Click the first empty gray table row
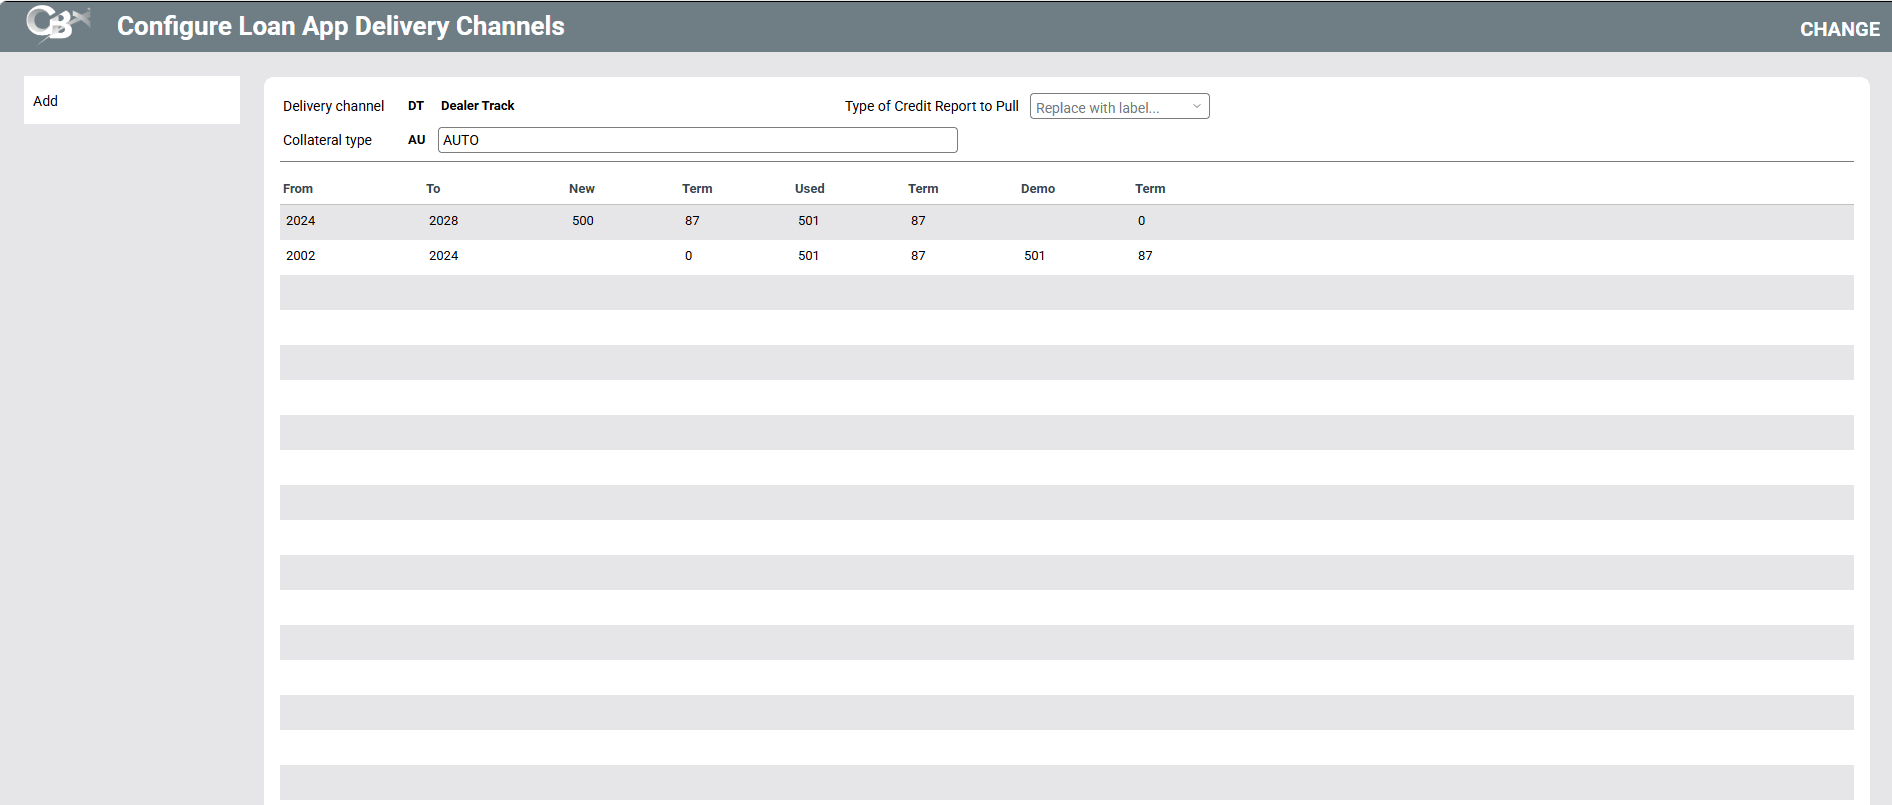1892x805 pixels. point(1066,292)
